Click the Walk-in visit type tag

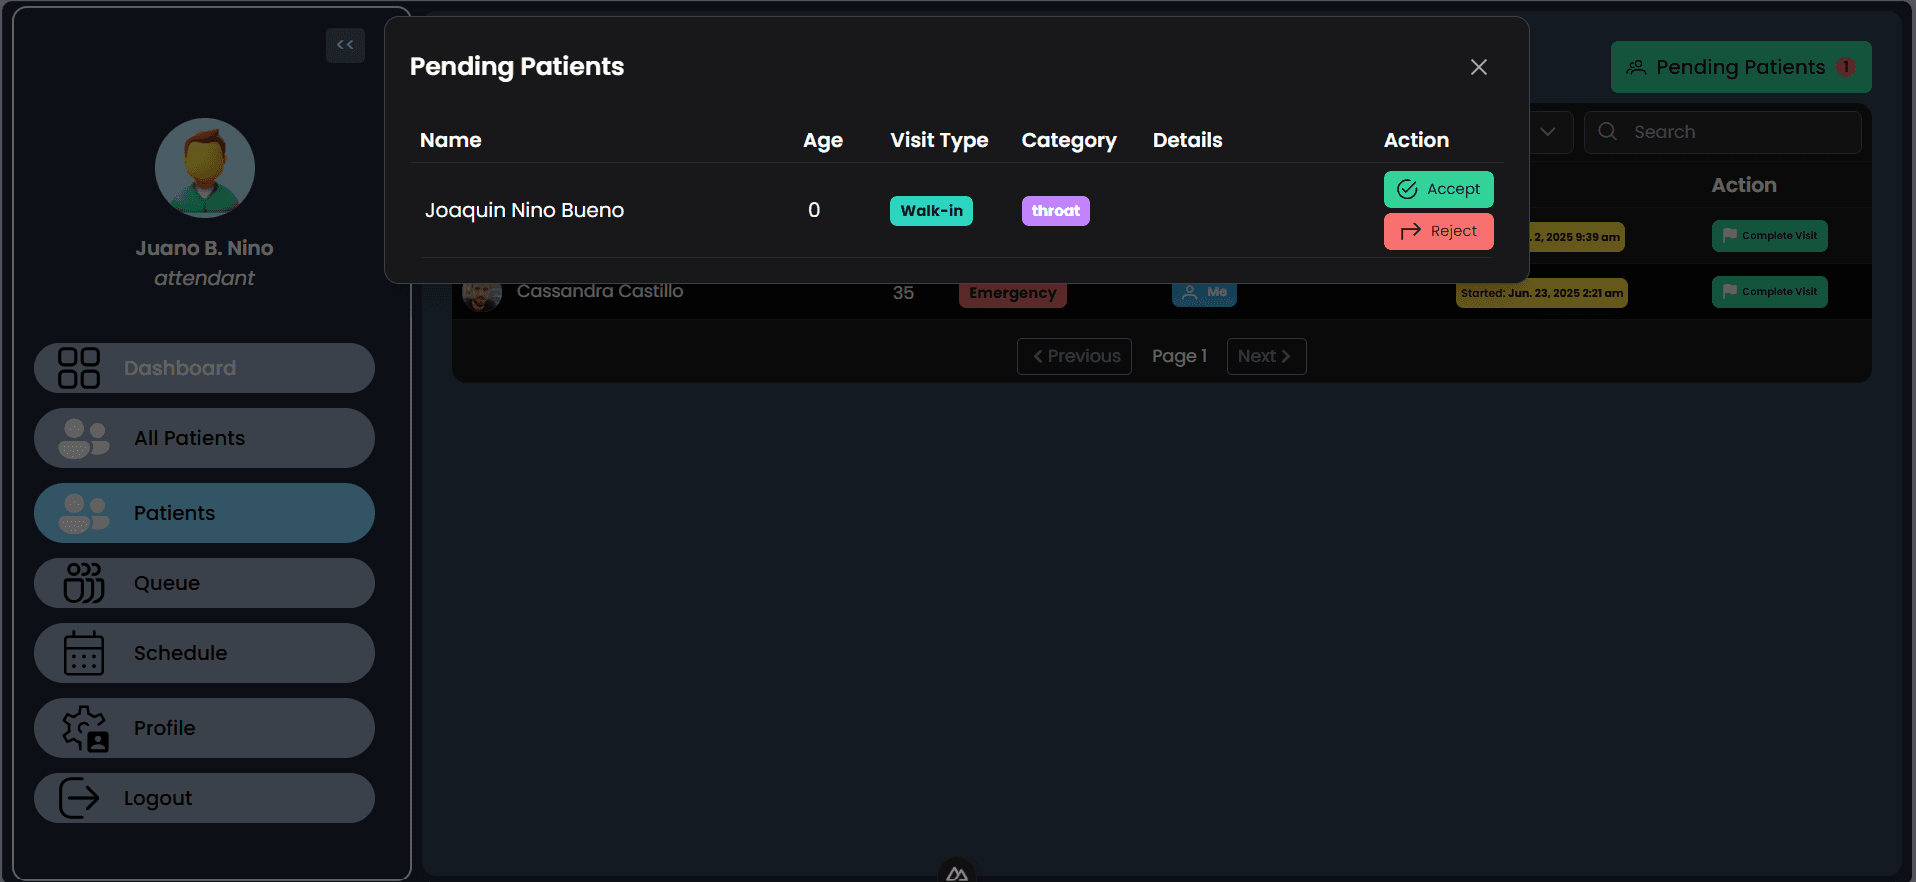(x=931, y=211)
